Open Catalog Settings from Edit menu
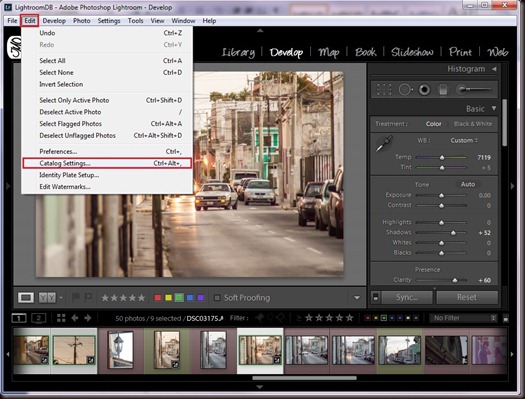This screenshot has width=525, height=399. click(x=107, y=163)
